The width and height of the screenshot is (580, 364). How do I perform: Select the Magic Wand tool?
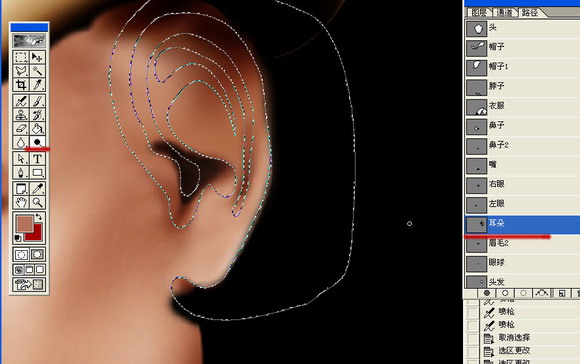[37, 71]
